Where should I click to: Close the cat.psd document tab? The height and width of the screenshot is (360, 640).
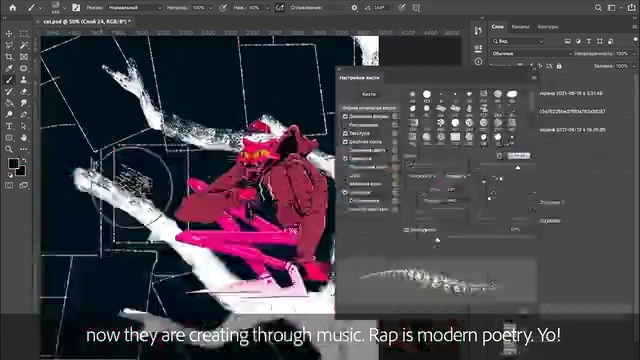coord(38,22)
